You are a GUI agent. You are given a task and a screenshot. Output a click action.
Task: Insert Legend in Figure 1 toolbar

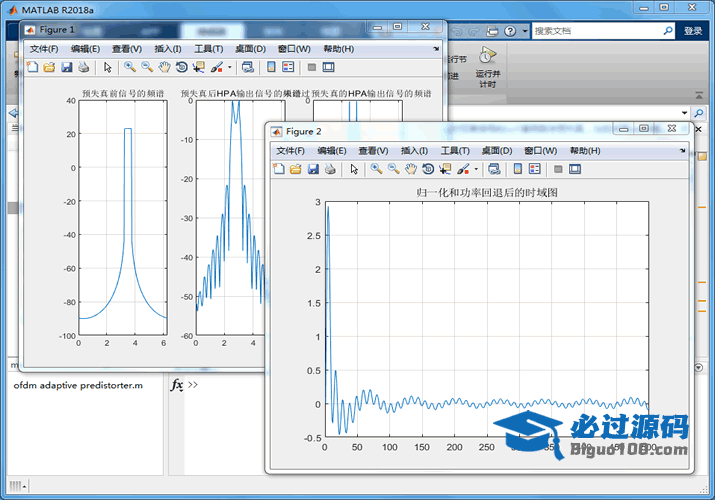tap(288, 67)
